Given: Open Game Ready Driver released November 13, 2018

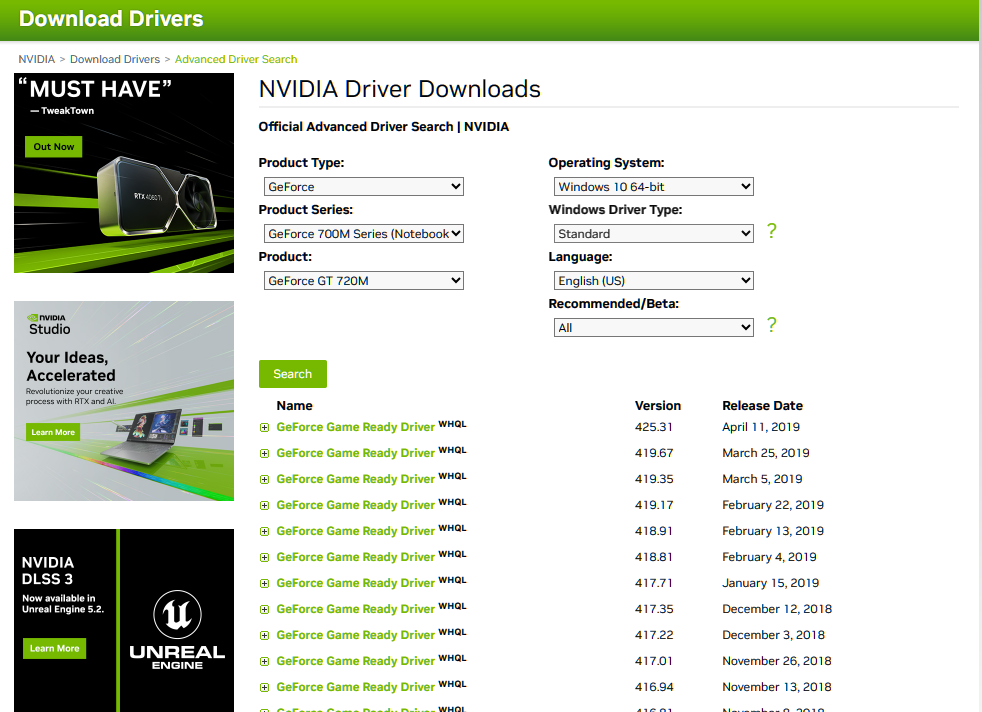Looking at the screenshot, I should coord(356,687).
